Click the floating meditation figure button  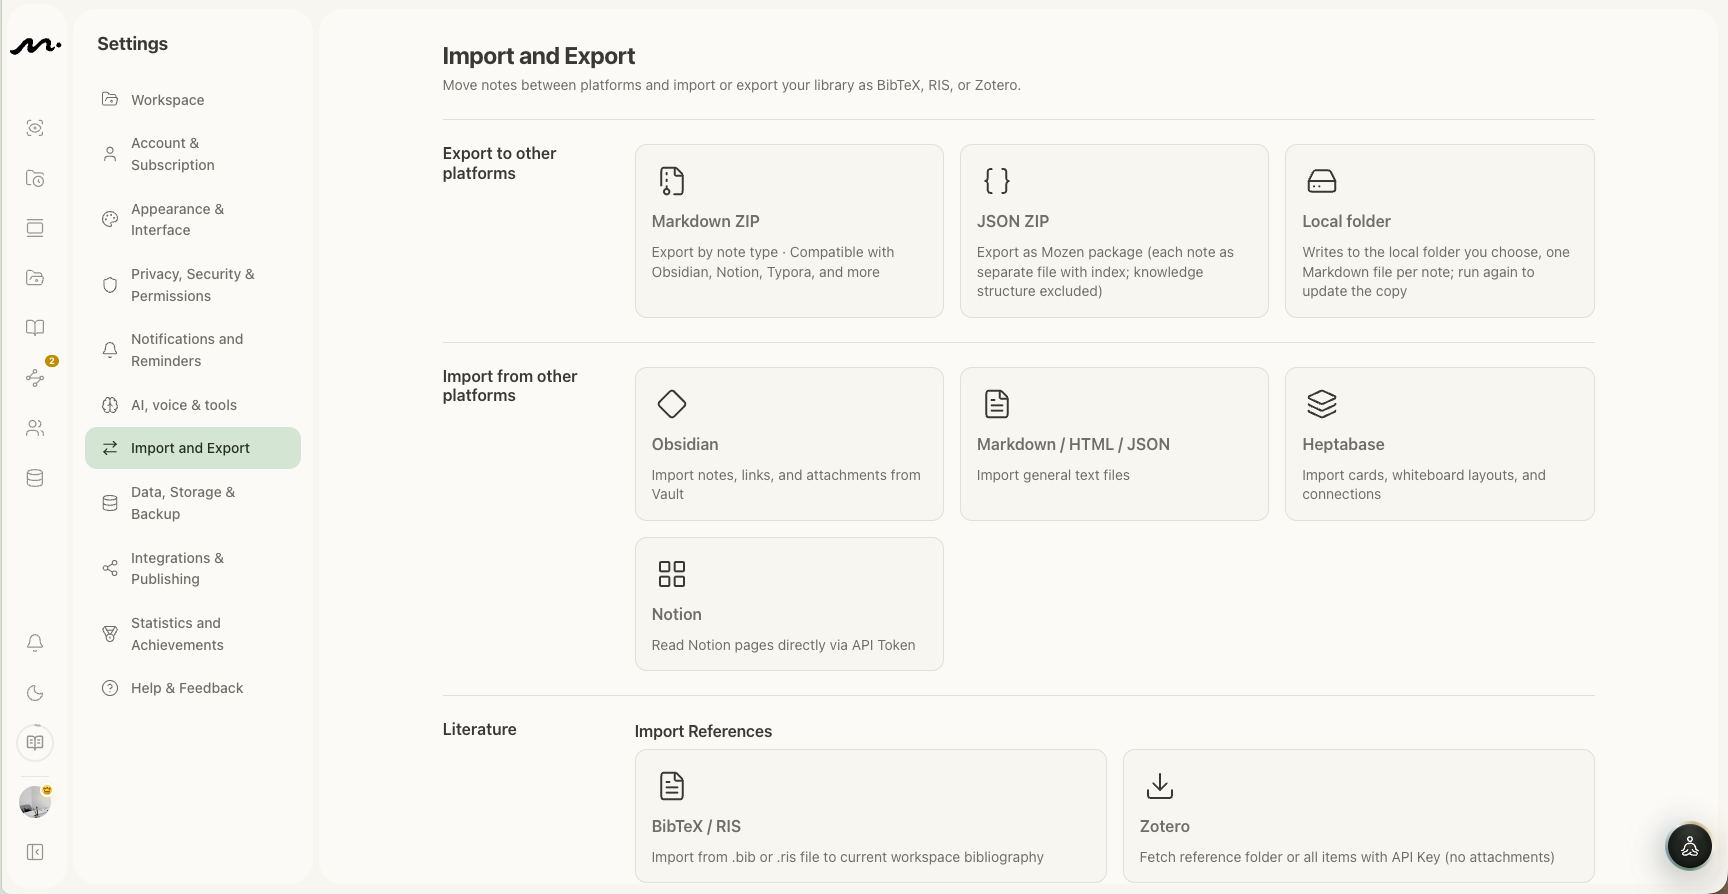(x=1690, y=847)
